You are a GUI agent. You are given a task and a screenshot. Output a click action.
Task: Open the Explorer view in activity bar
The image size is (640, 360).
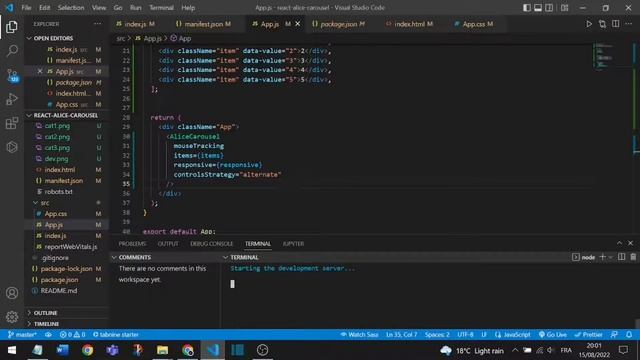pos(12,27)
